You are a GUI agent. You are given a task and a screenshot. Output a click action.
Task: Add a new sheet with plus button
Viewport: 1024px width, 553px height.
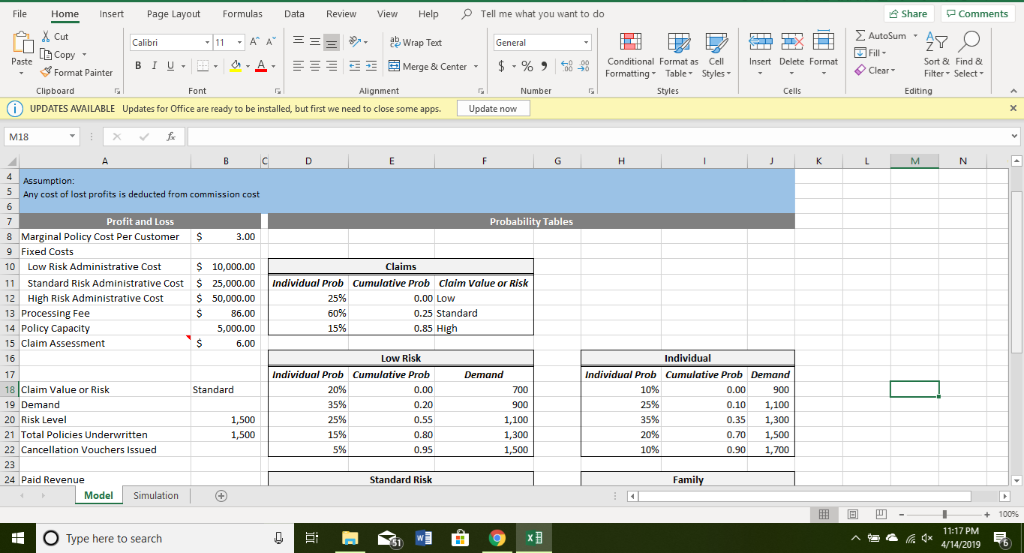coord(221,496)
